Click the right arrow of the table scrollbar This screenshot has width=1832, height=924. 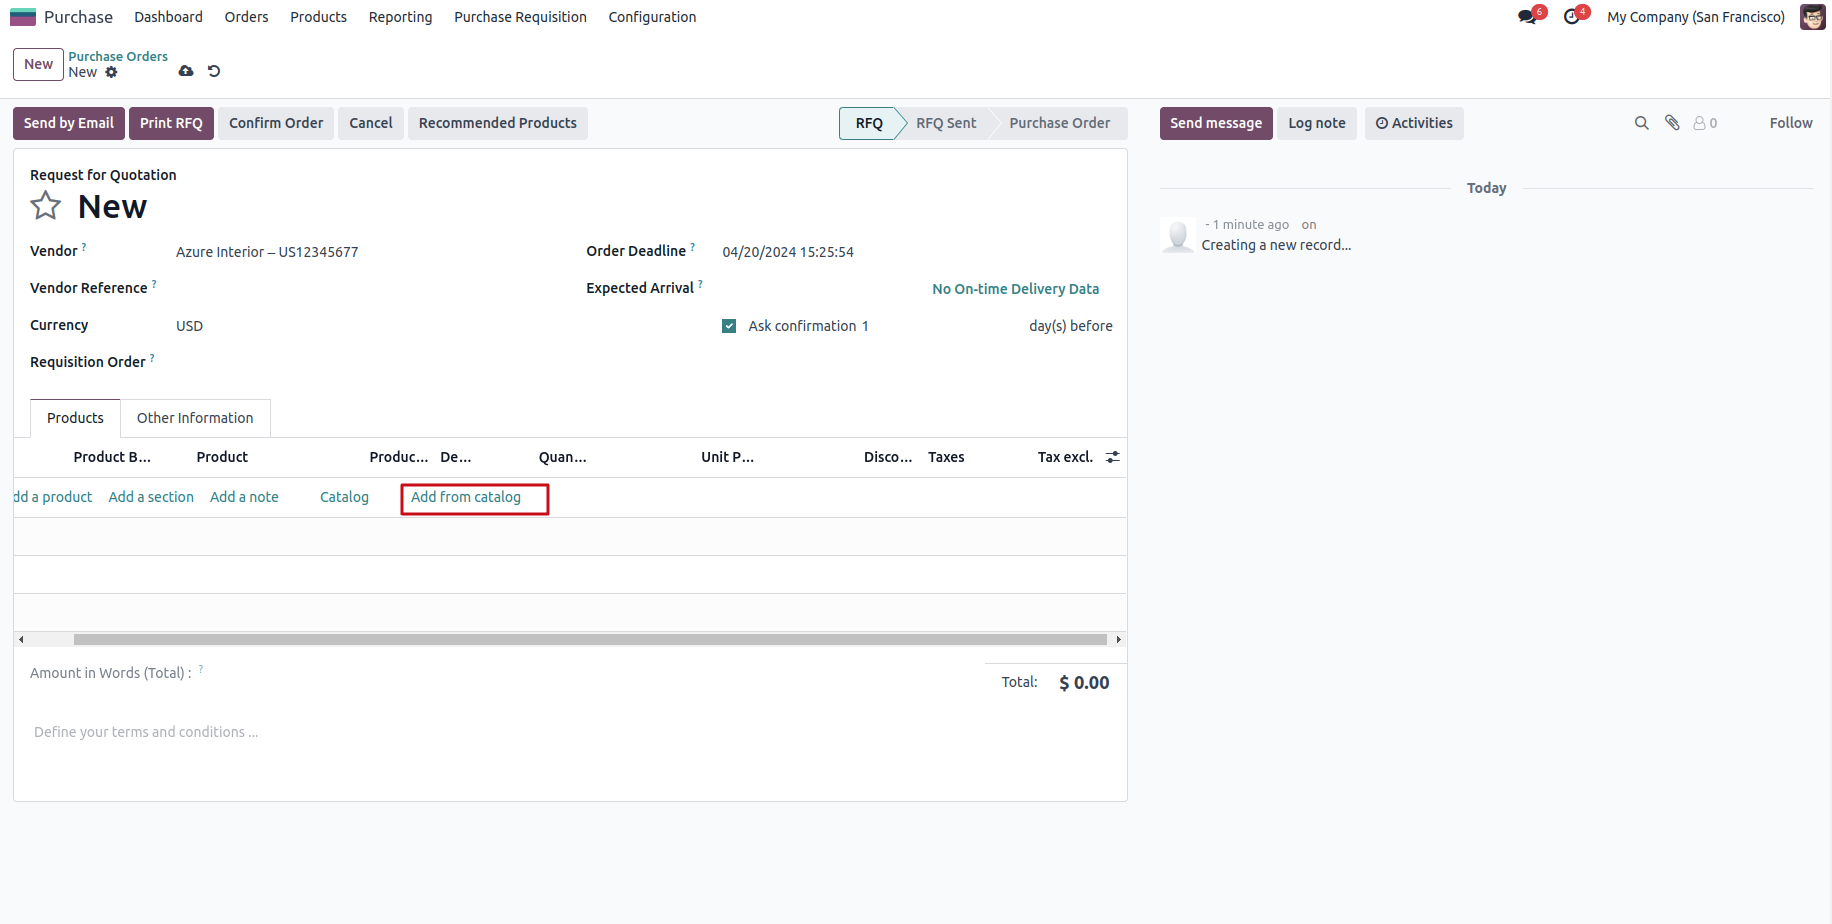[1119, 639]
